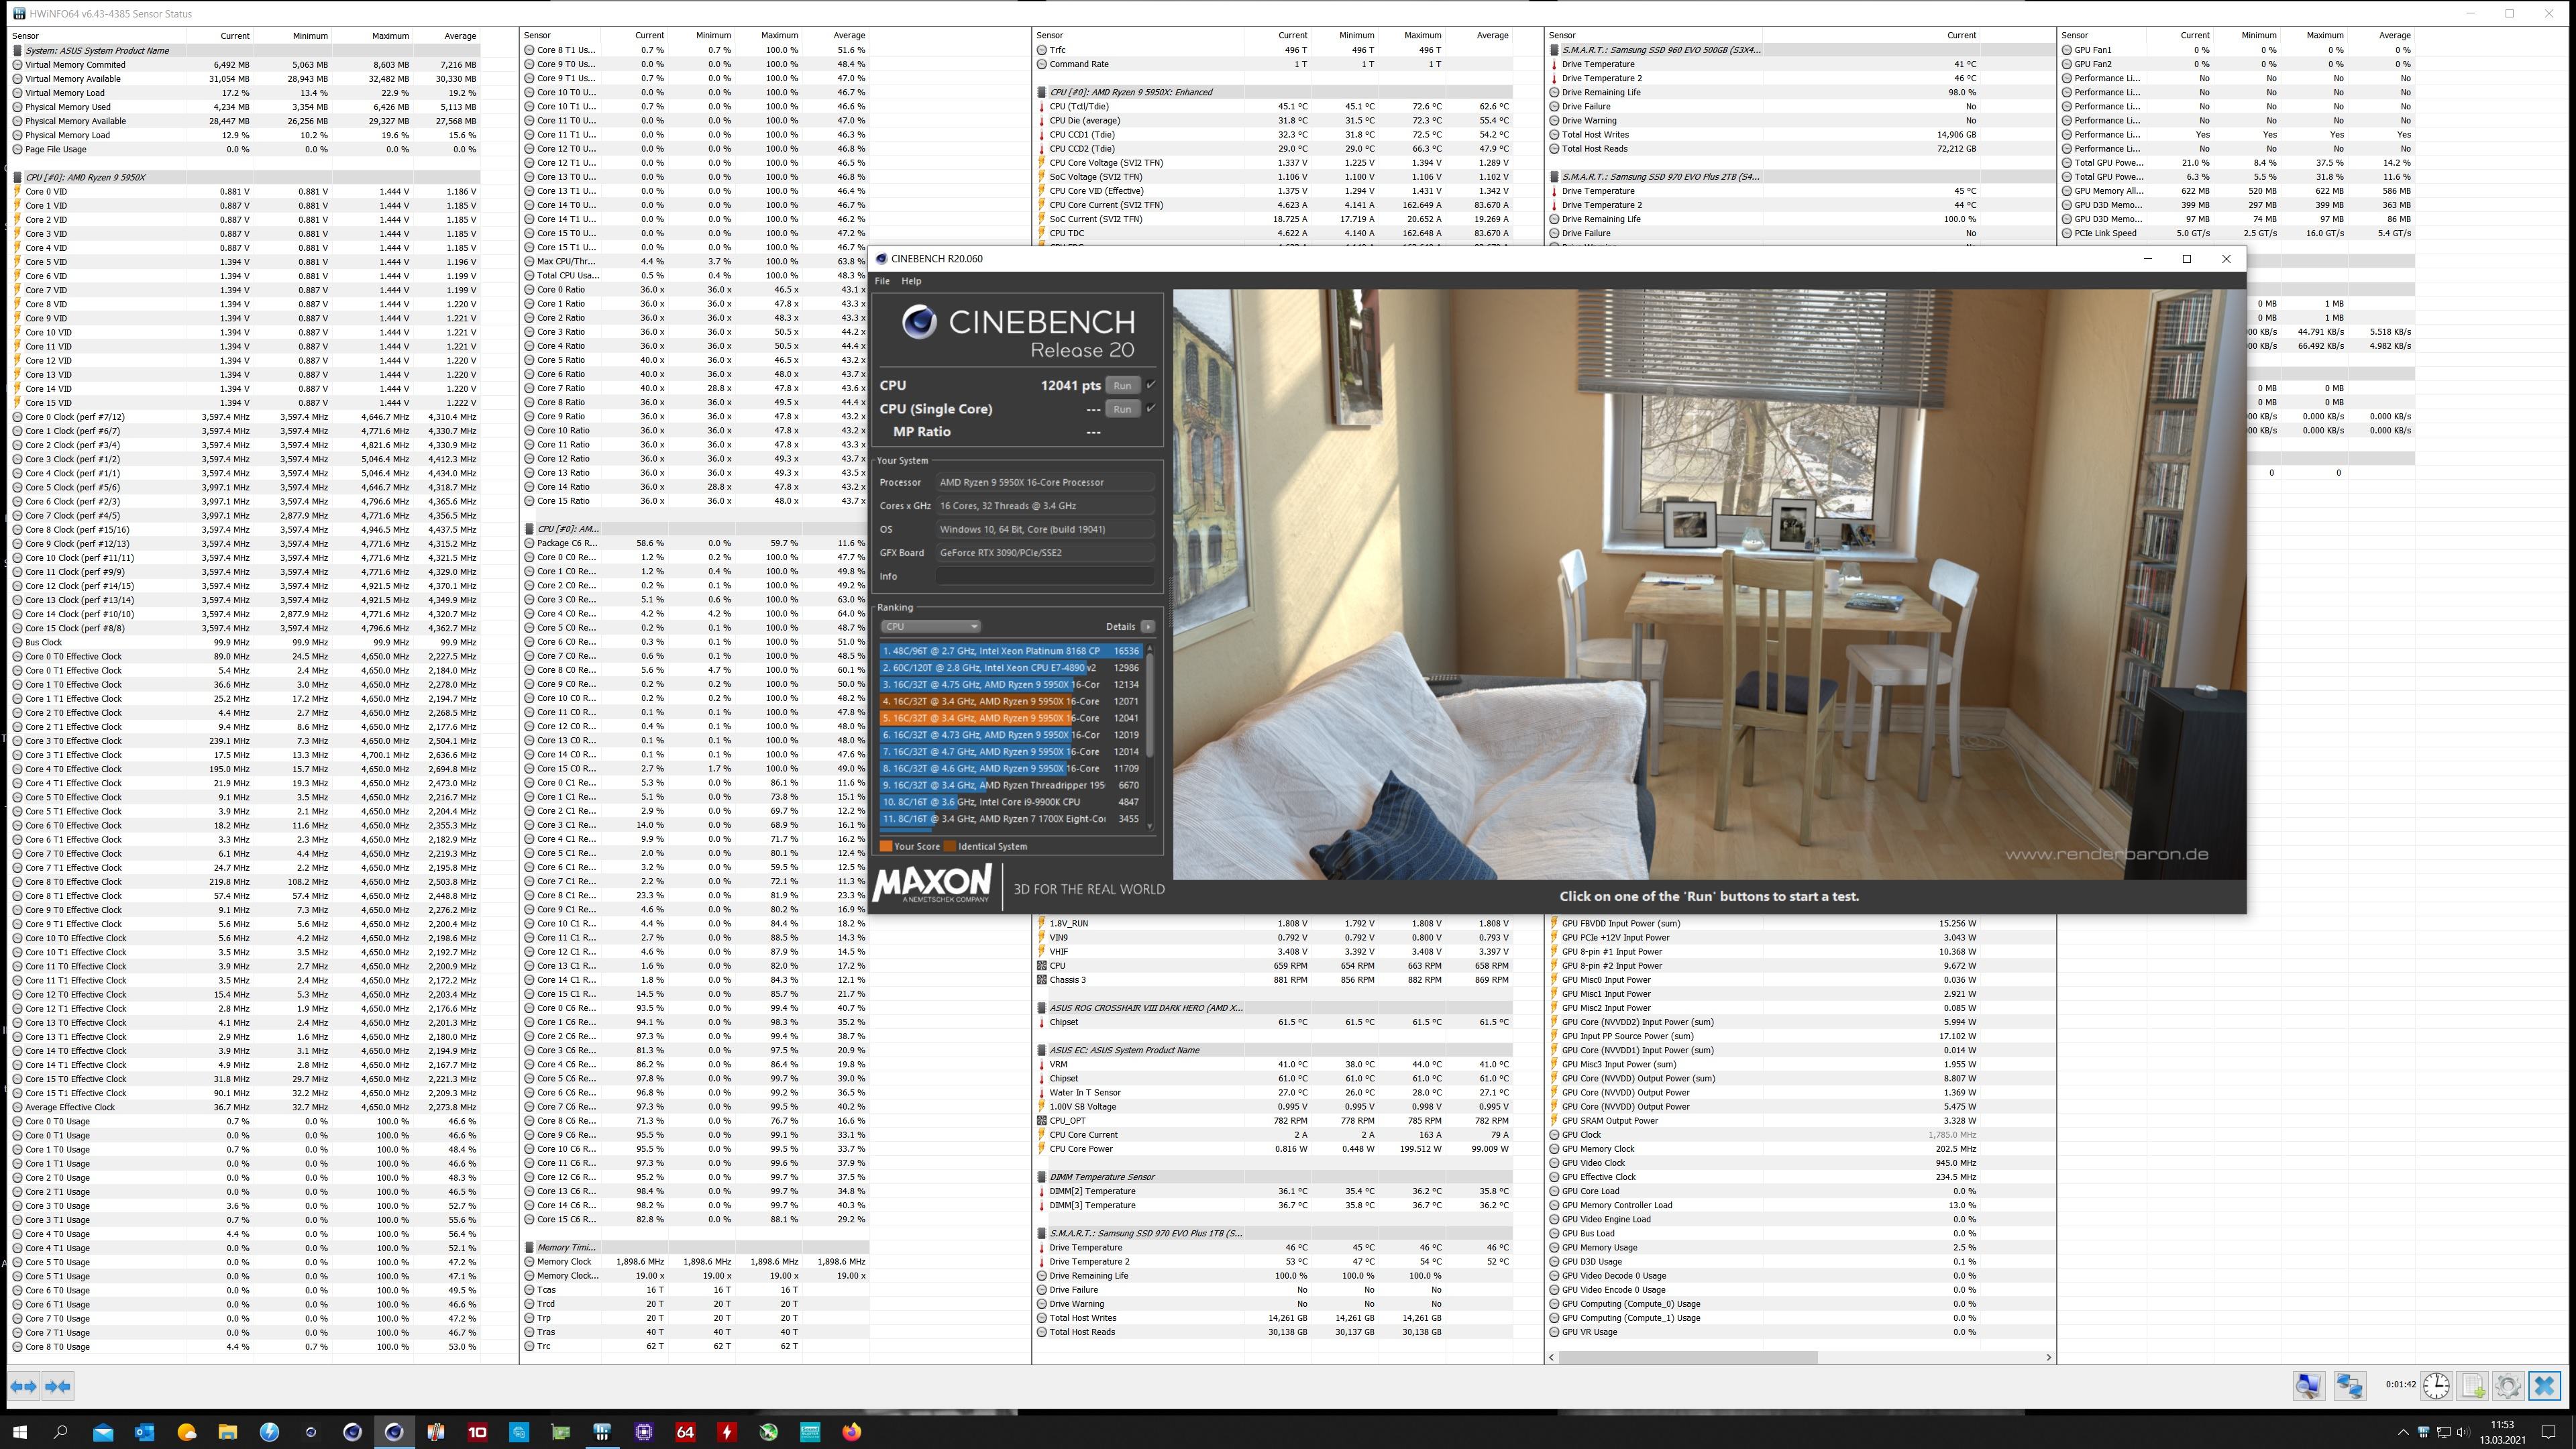This screenshot has width=2576, height=1449.
Task: Open HWiNFO sensor settings gear icon
Action: 2508,1386
